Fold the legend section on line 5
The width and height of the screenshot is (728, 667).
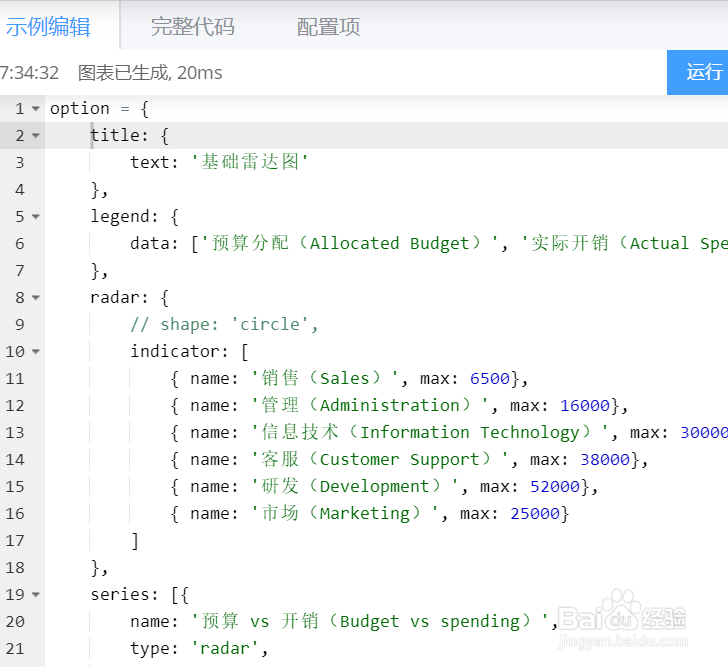tap(37, 216)
